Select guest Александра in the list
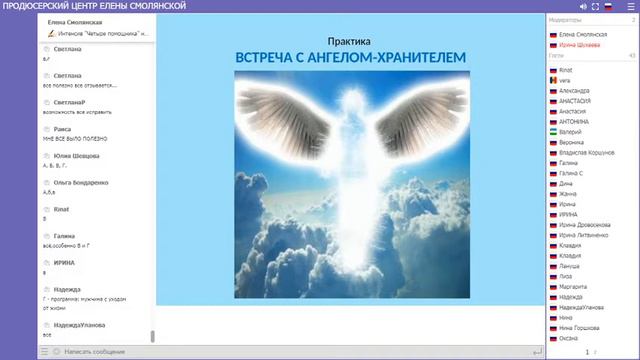The width and height of the screenshot is (640, 360). pyautogui.click(x=574, y=91)
